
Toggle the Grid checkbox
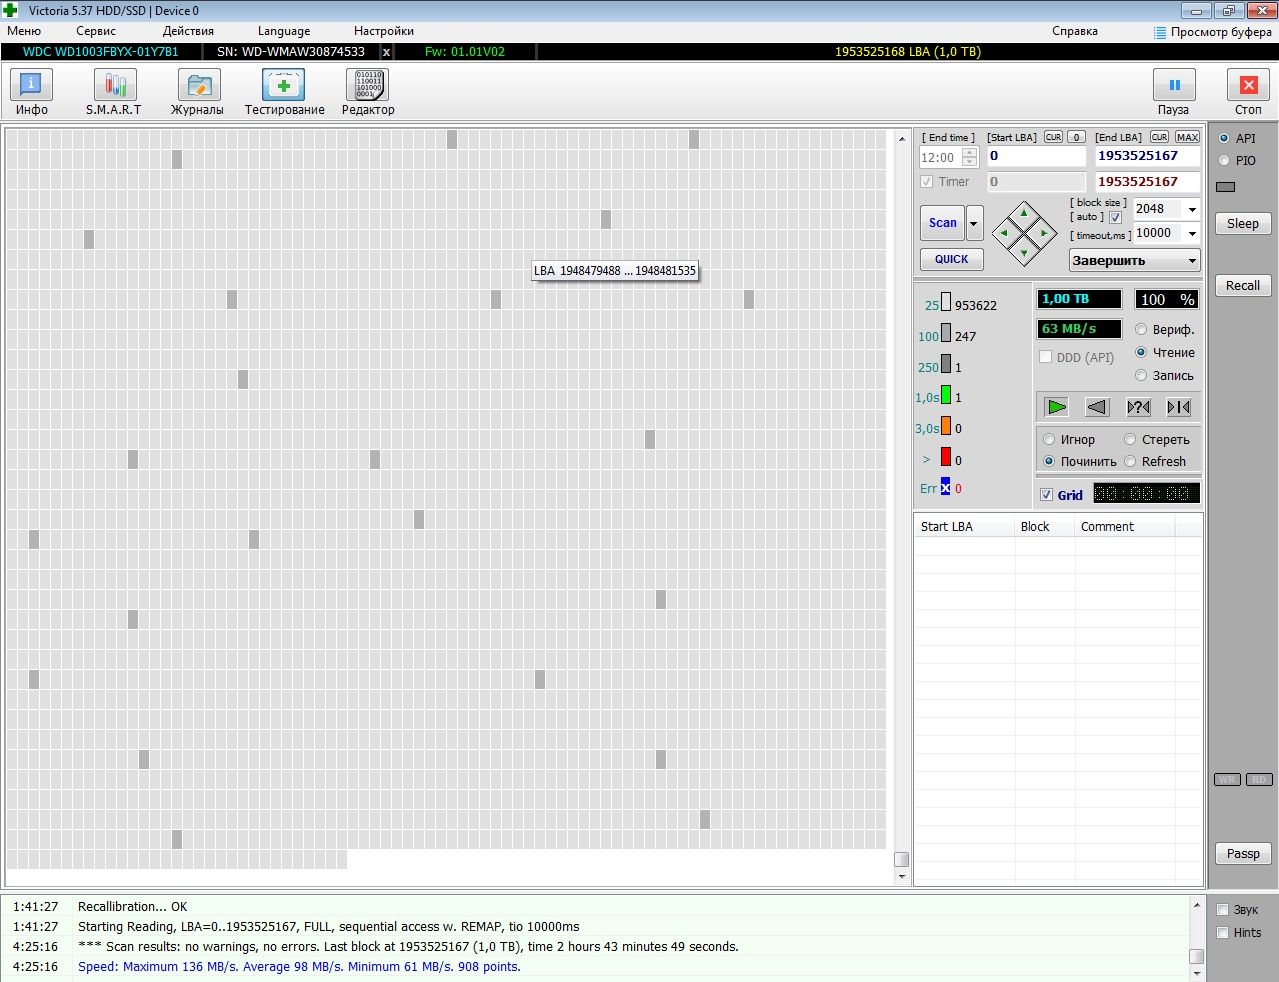coord(1046,495)
